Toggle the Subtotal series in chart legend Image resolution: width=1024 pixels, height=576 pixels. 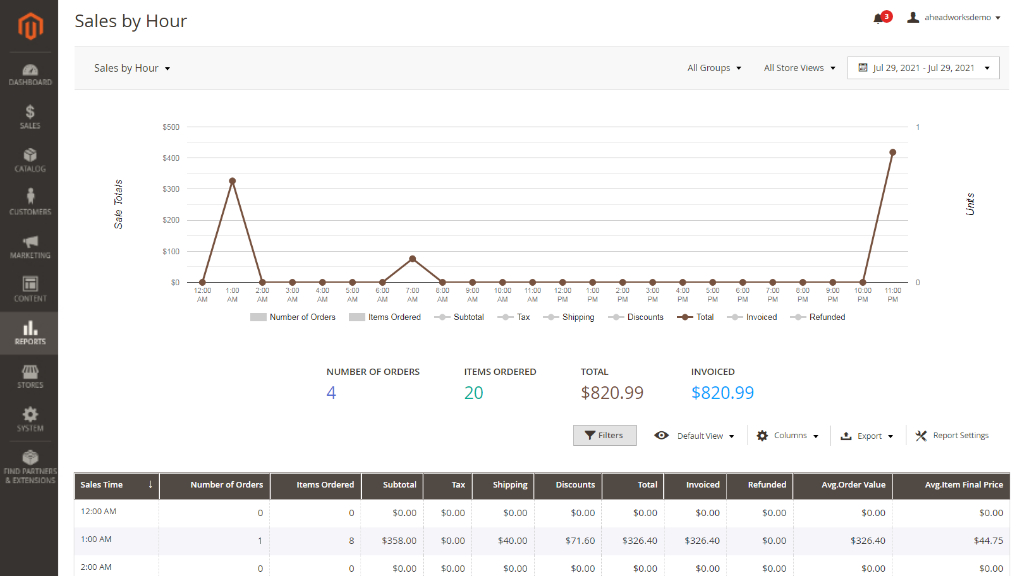coord(459,317)
